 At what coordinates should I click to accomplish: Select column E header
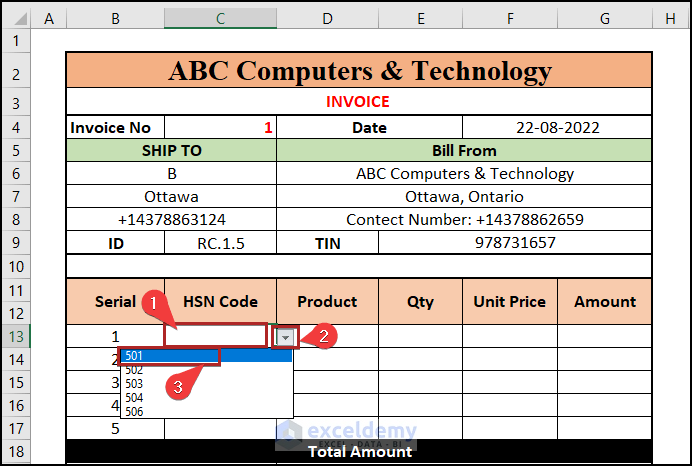(420, 19)
